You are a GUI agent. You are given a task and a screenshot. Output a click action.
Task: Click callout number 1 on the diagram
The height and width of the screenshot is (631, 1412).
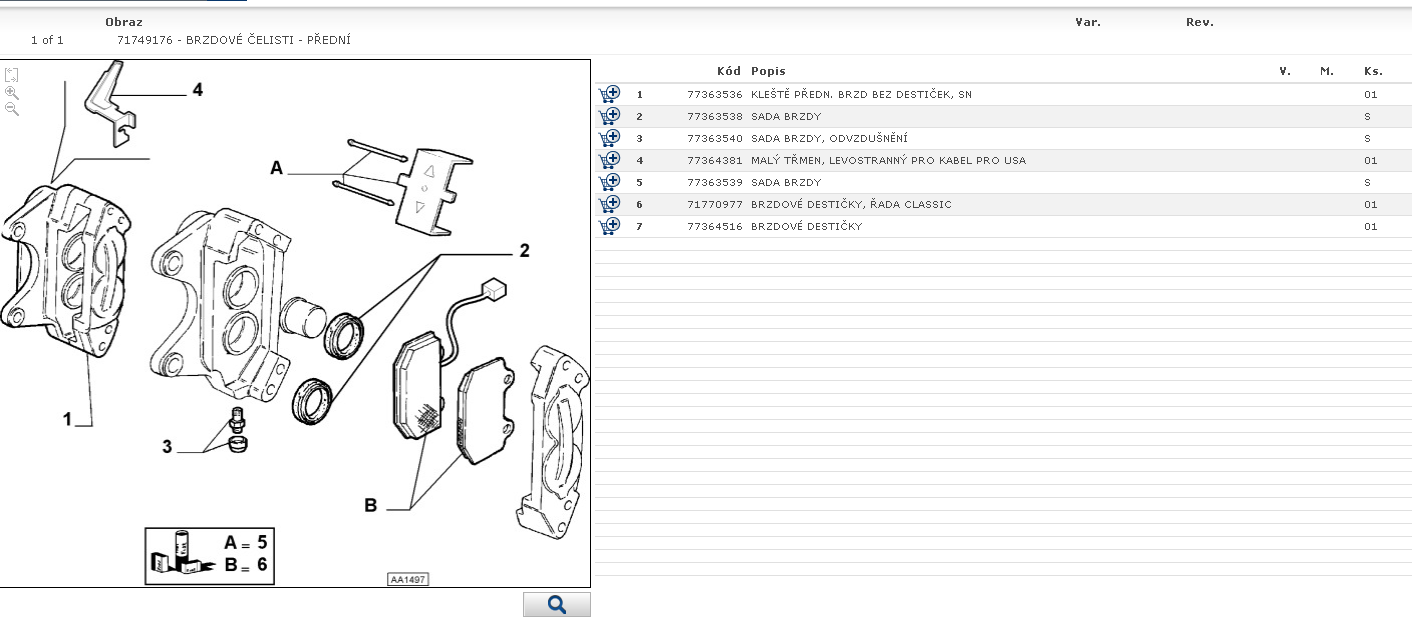tap(68, 420)
